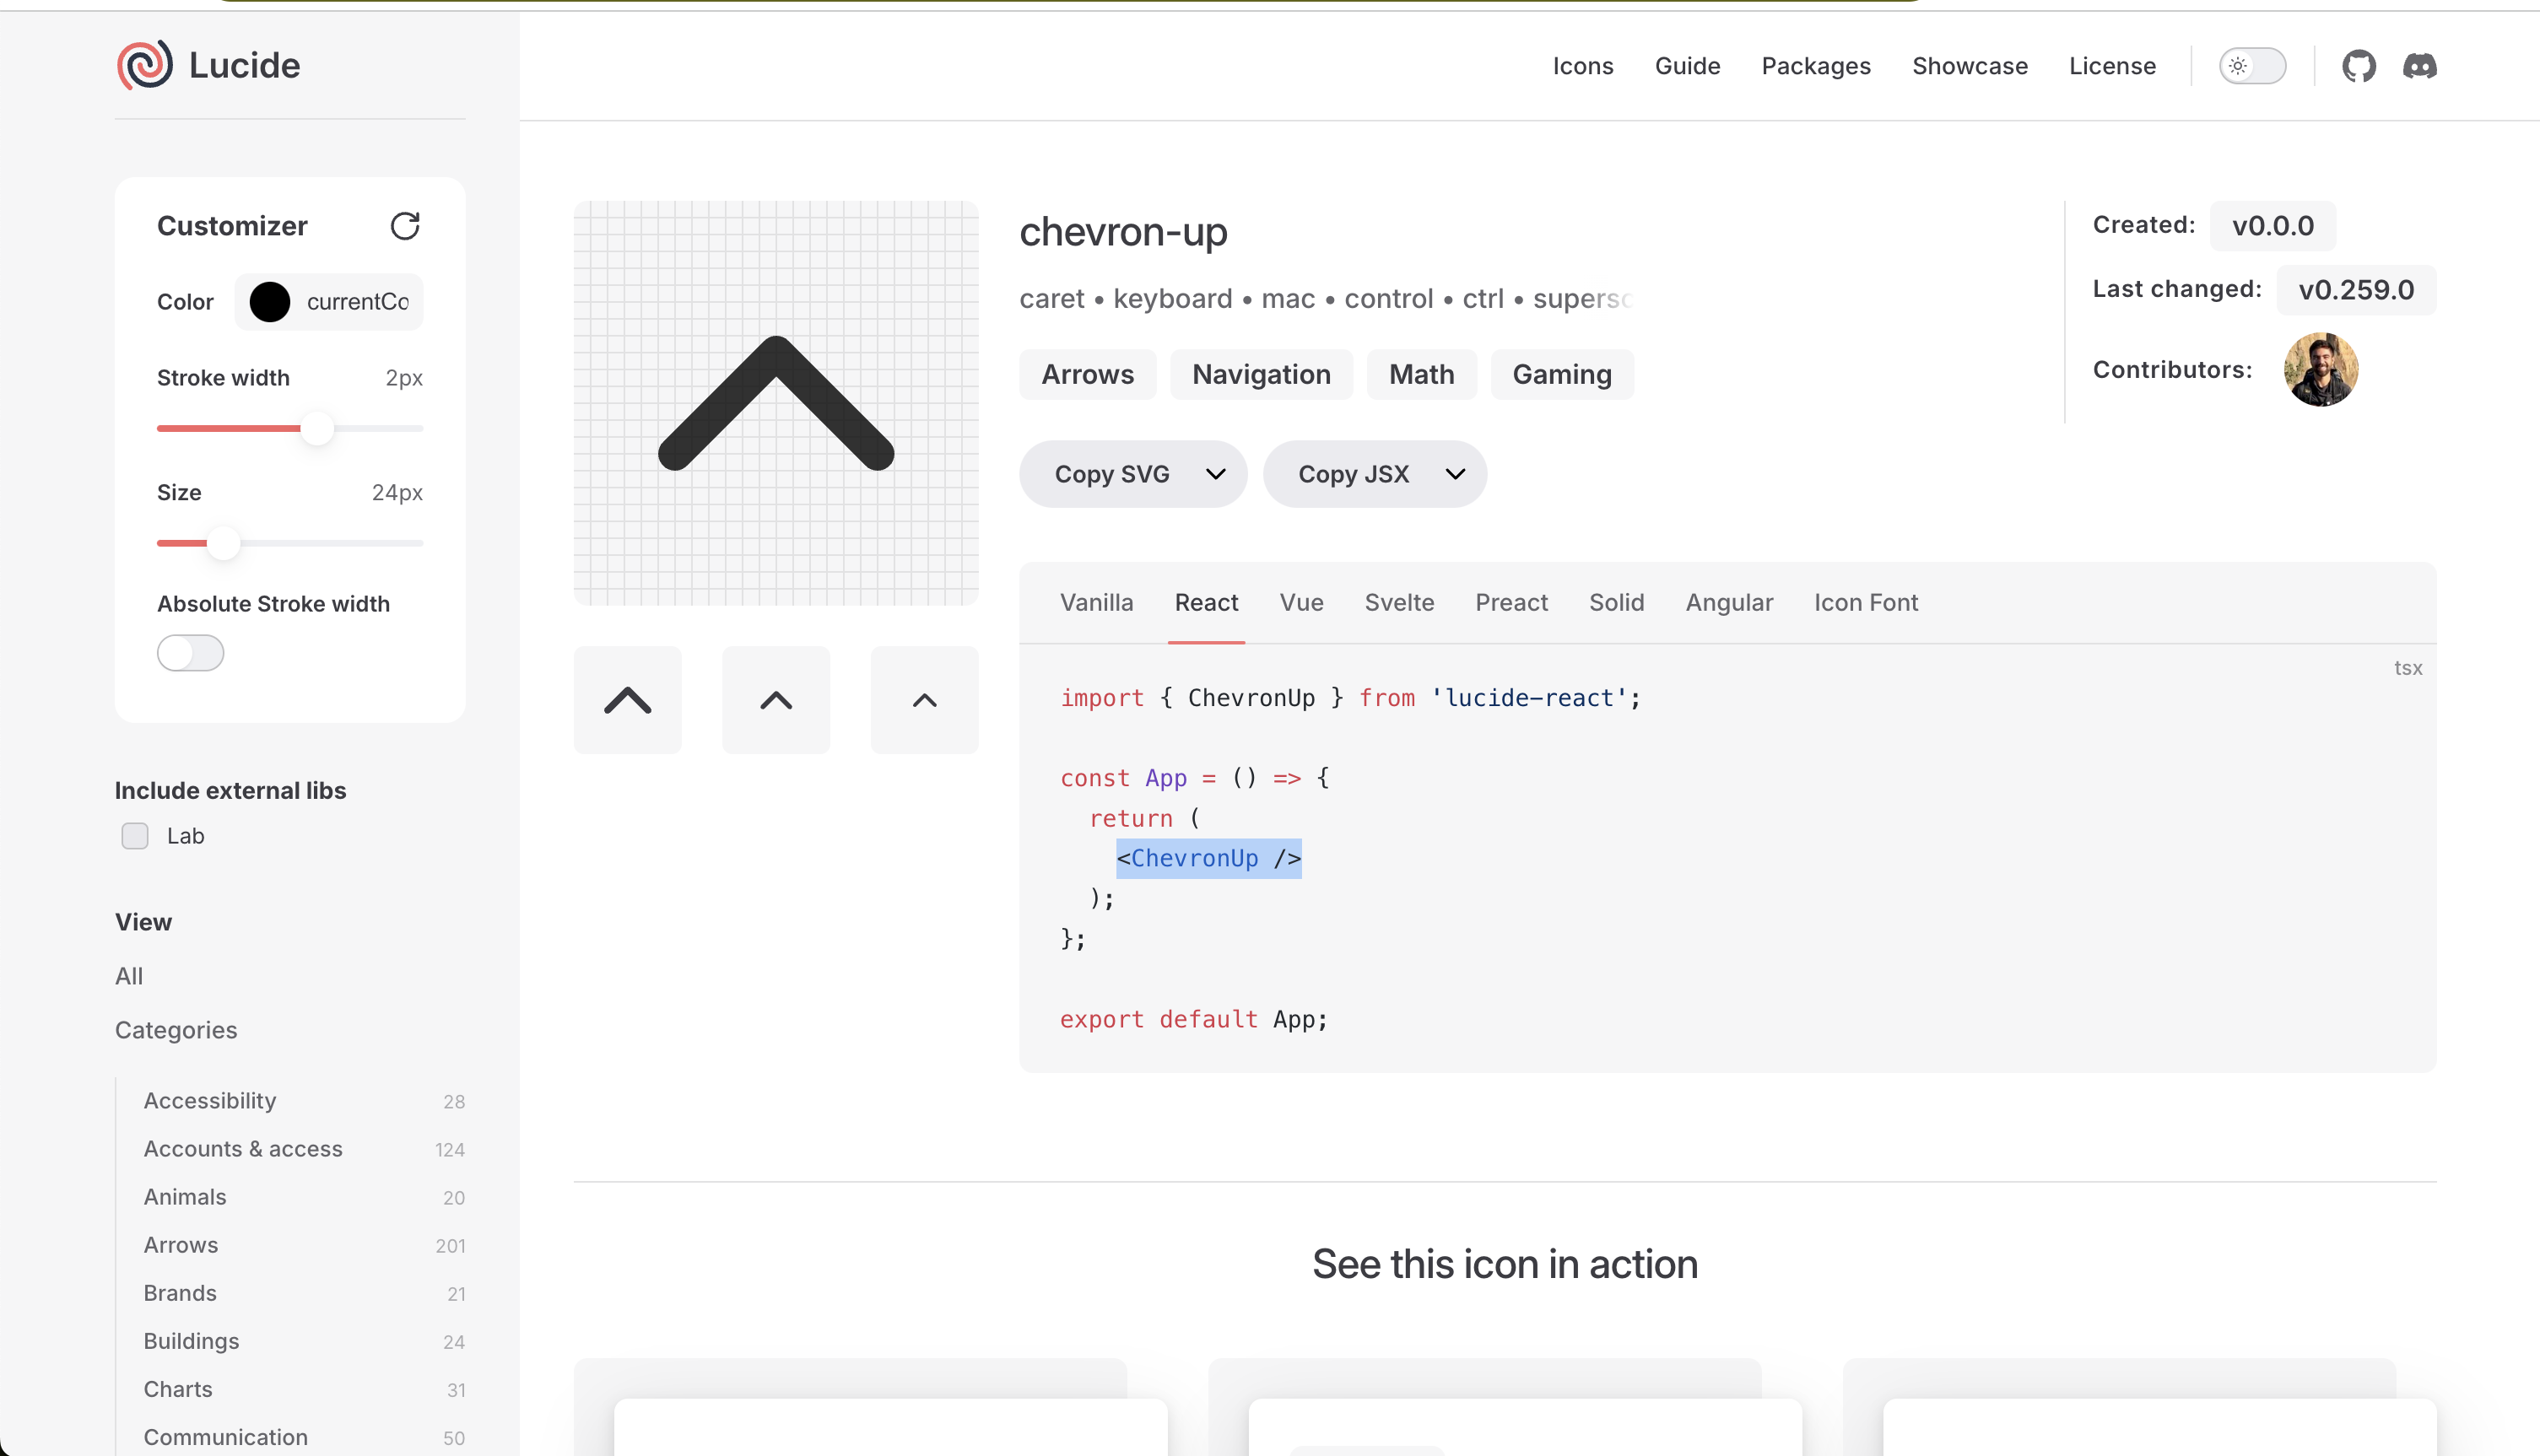Switch to the Vue code tab
Screen dimensions: 2540x1456
(x=1301, y=602)
